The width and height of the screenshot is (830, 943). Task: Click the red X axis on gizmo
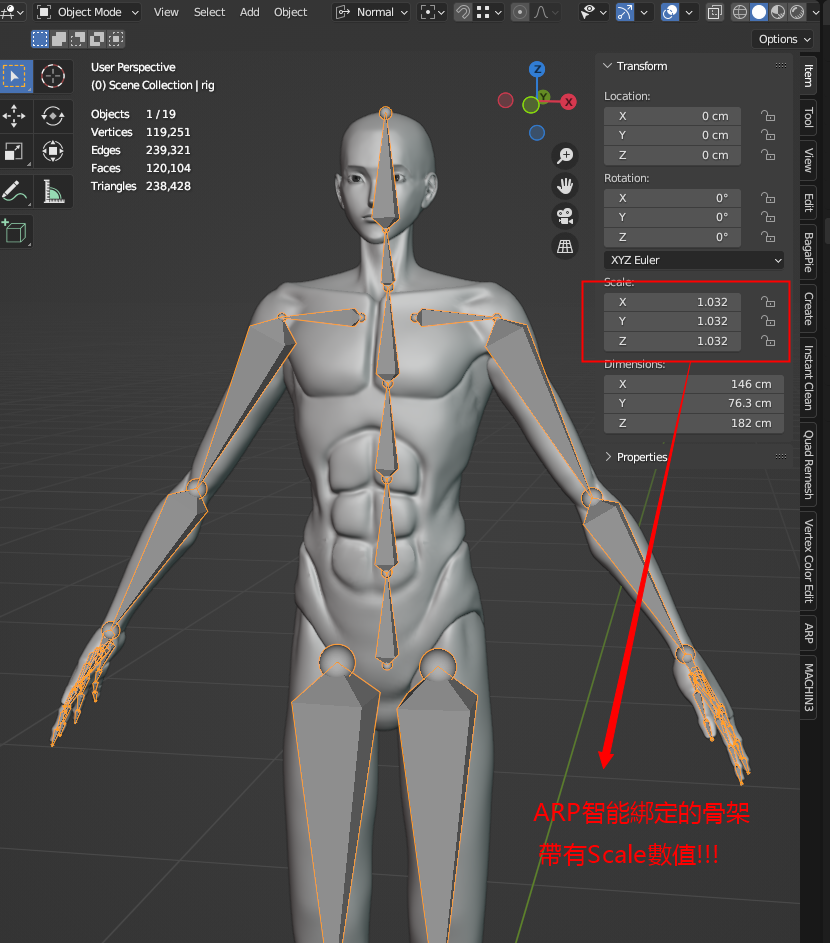tap(568, 102)
